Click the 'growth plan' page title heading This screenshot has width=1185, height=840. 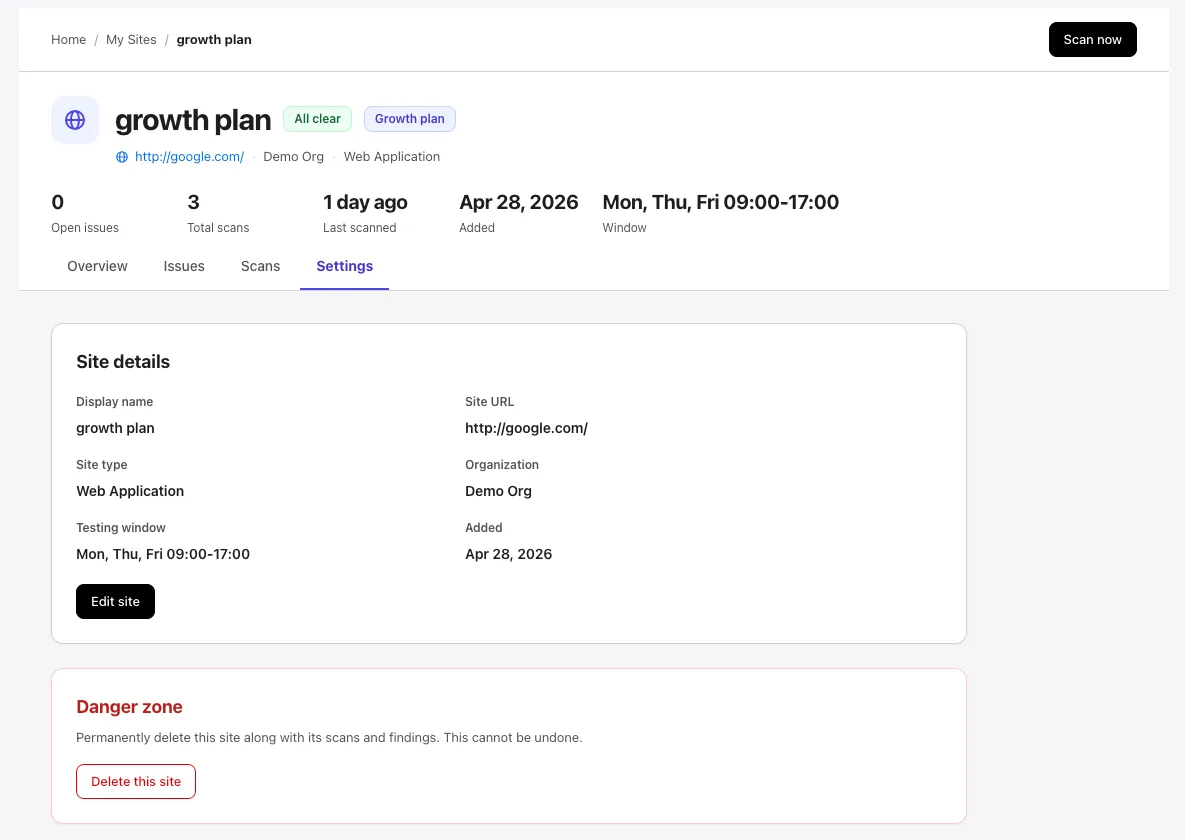tap(193, 120)
